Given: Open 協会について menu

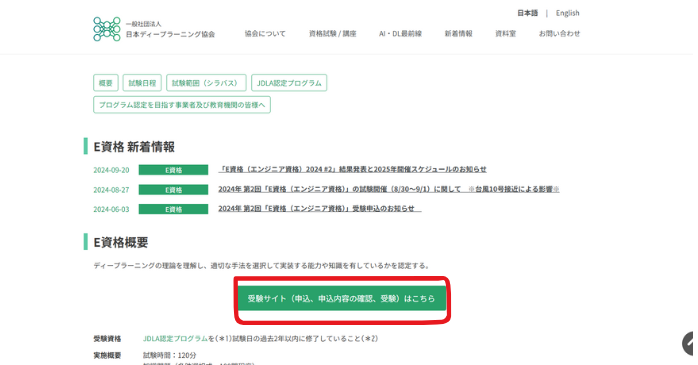Looking at the screenshot, I should click(265, 34).
